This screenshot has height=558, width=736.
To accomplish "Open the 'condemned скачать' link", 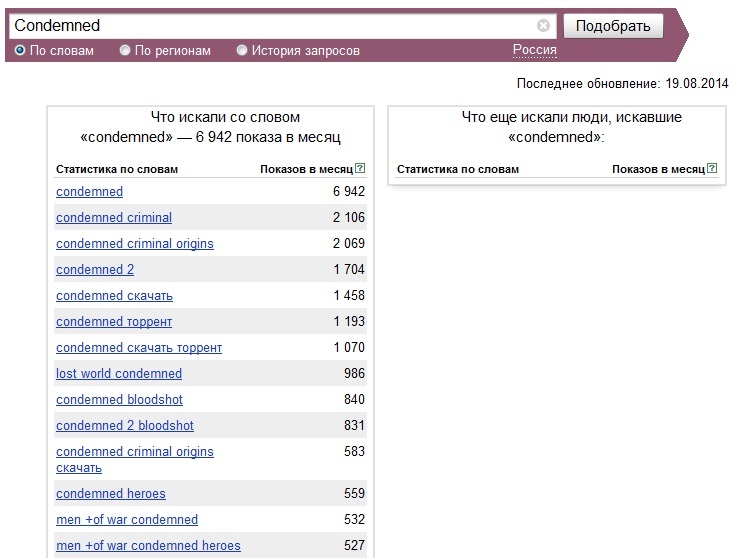I will [115, 296].
